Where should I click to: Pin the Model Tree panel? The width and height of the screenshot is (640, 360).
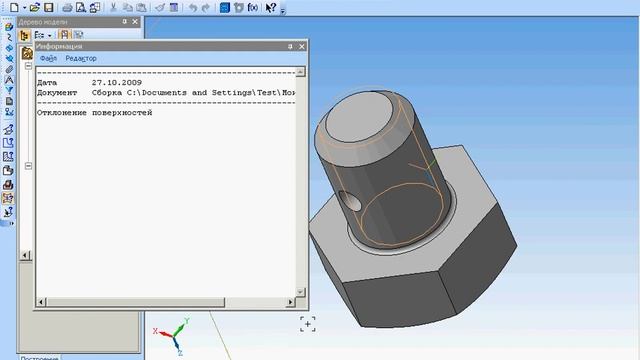click(x=124, y=22)
